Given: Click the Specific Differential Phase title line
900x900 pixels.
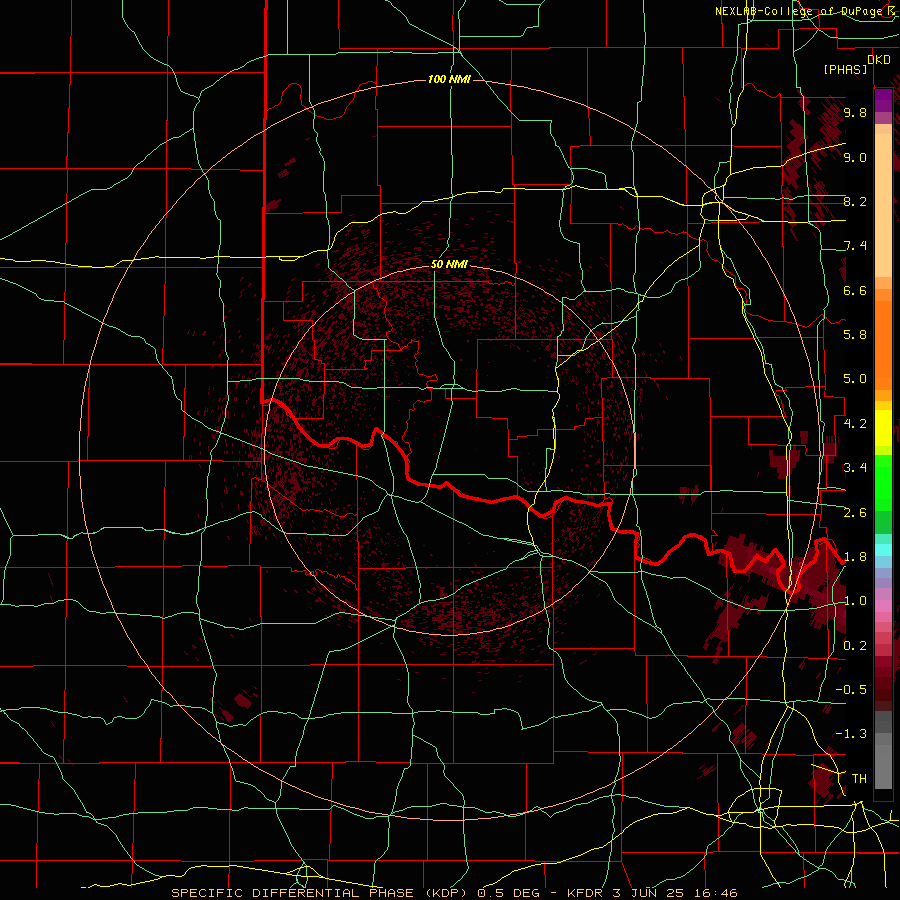Looking at the screenshot, I should click(x=454, y=893).
